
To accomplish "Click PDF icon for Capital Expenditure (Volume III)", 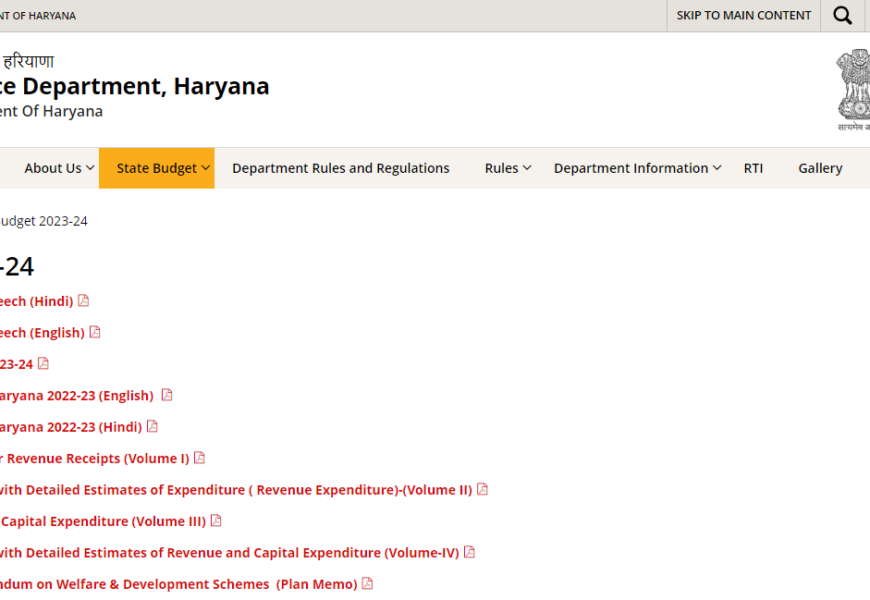I will coord(216,521).
